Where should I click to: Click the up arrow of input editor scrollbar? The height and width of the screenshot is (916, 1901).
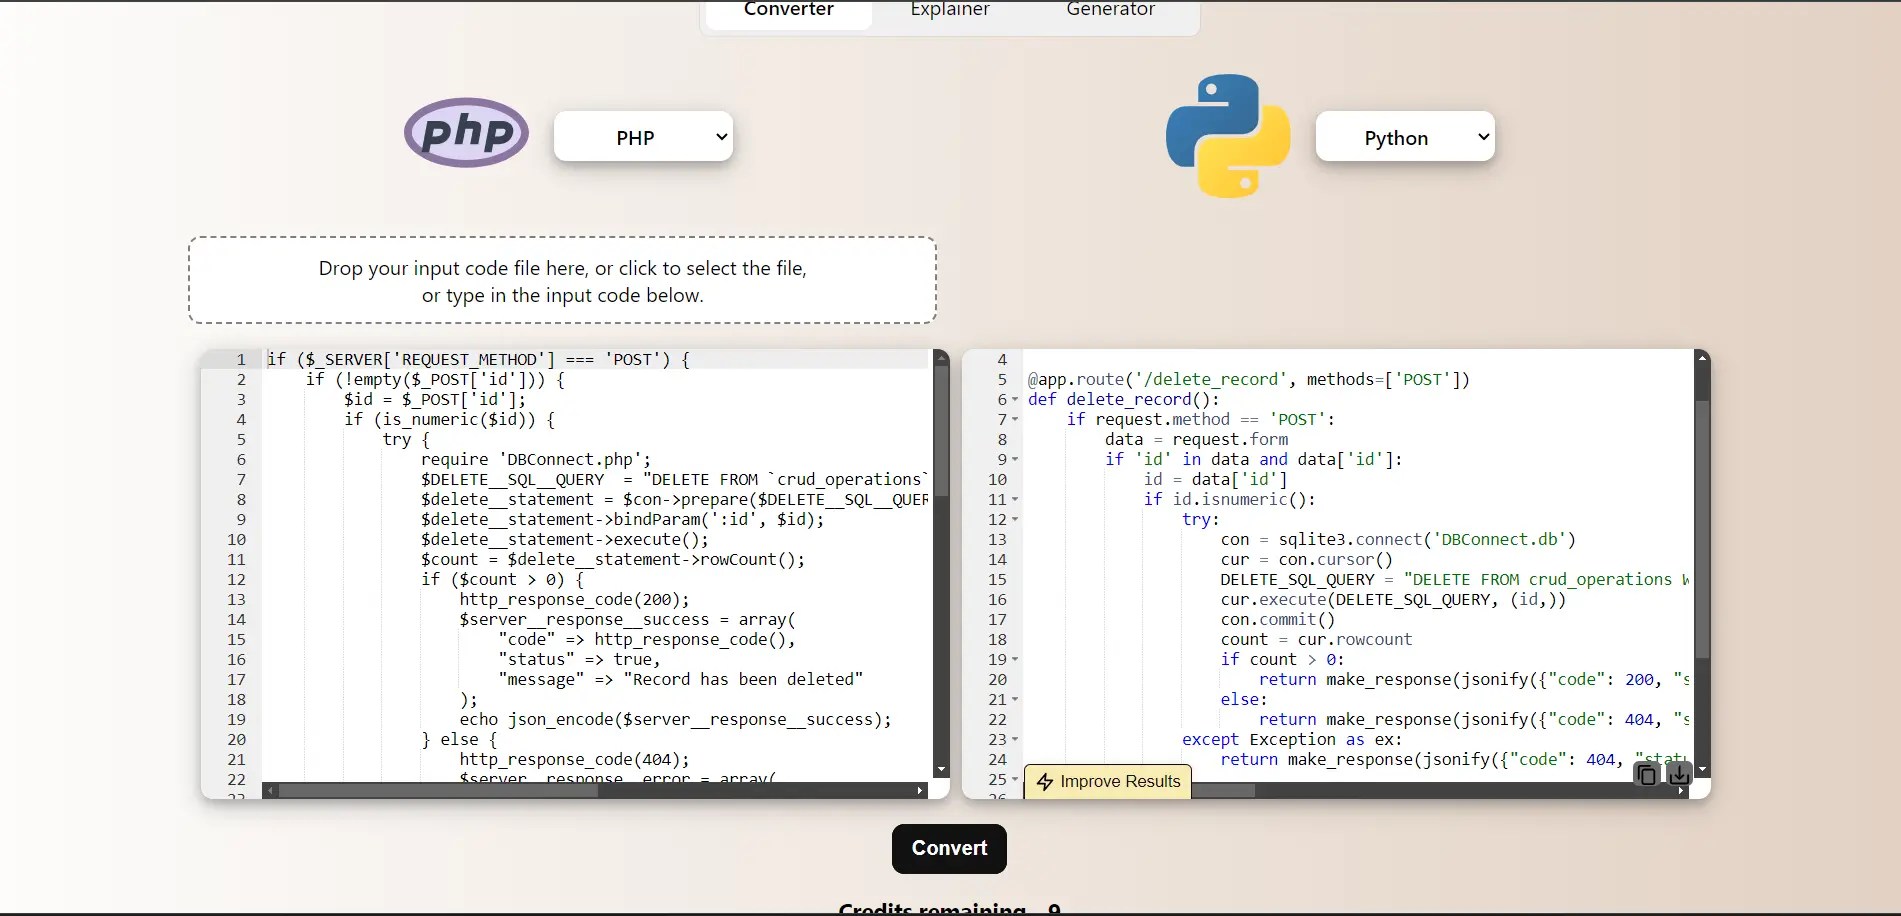941,357
